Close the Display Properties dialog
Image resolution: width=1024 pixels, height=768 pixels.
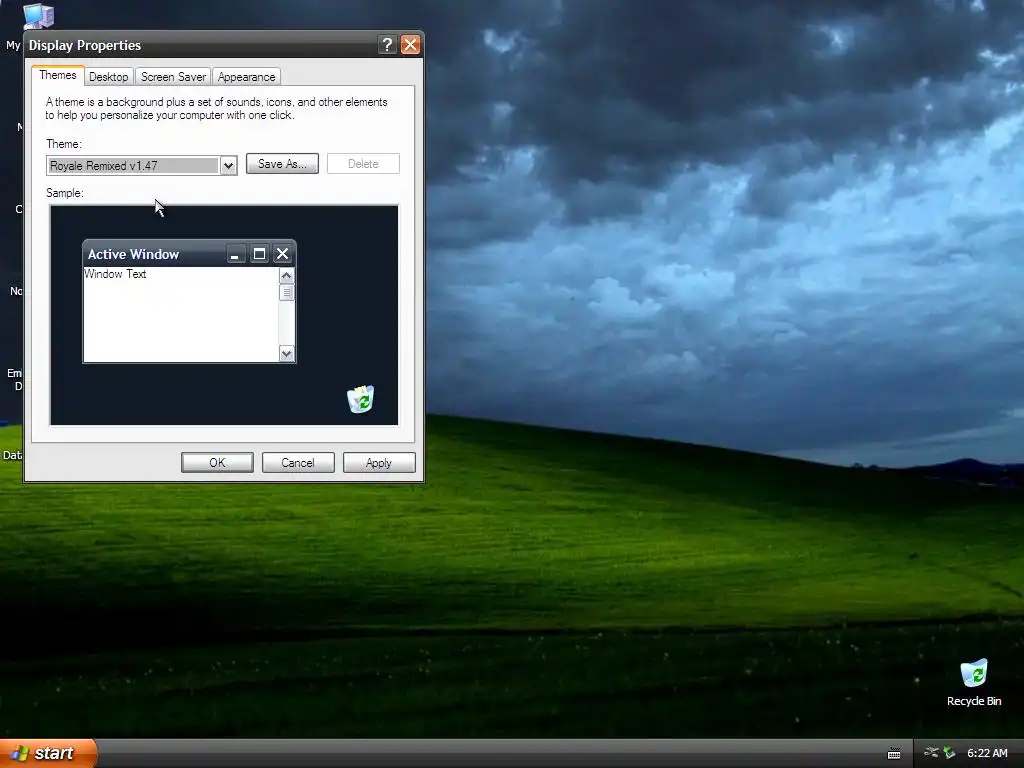410,44
